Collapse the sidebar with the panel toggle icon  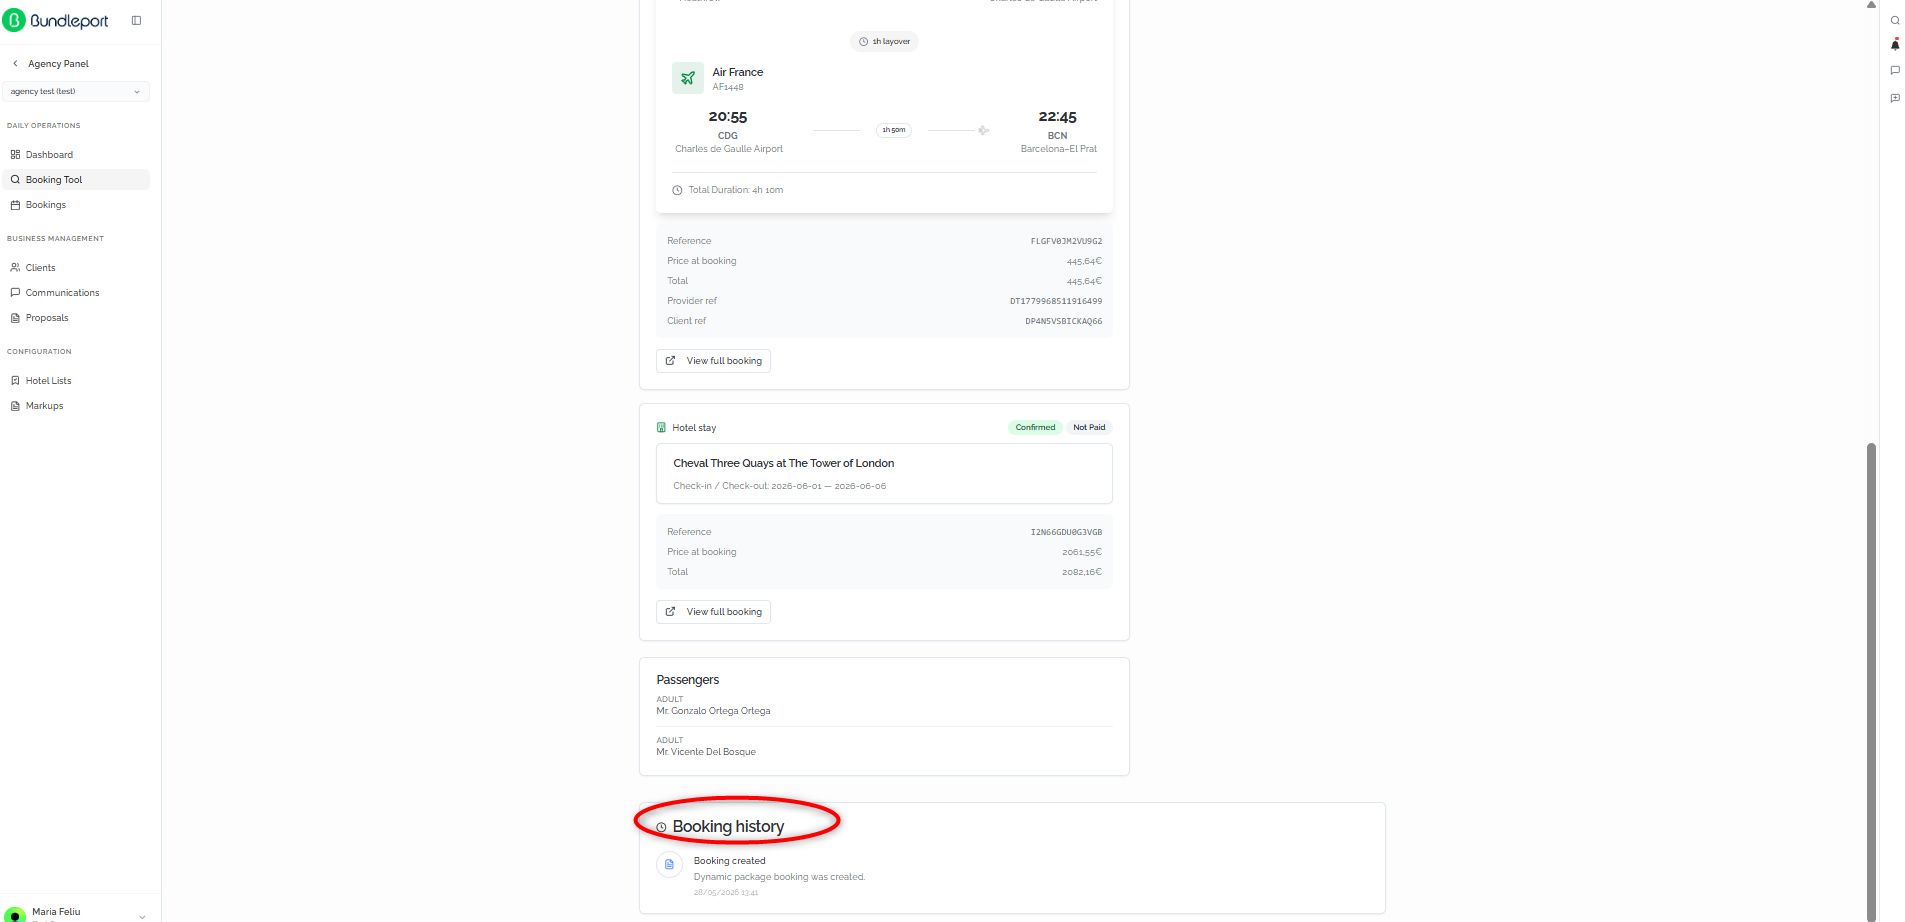137,20
